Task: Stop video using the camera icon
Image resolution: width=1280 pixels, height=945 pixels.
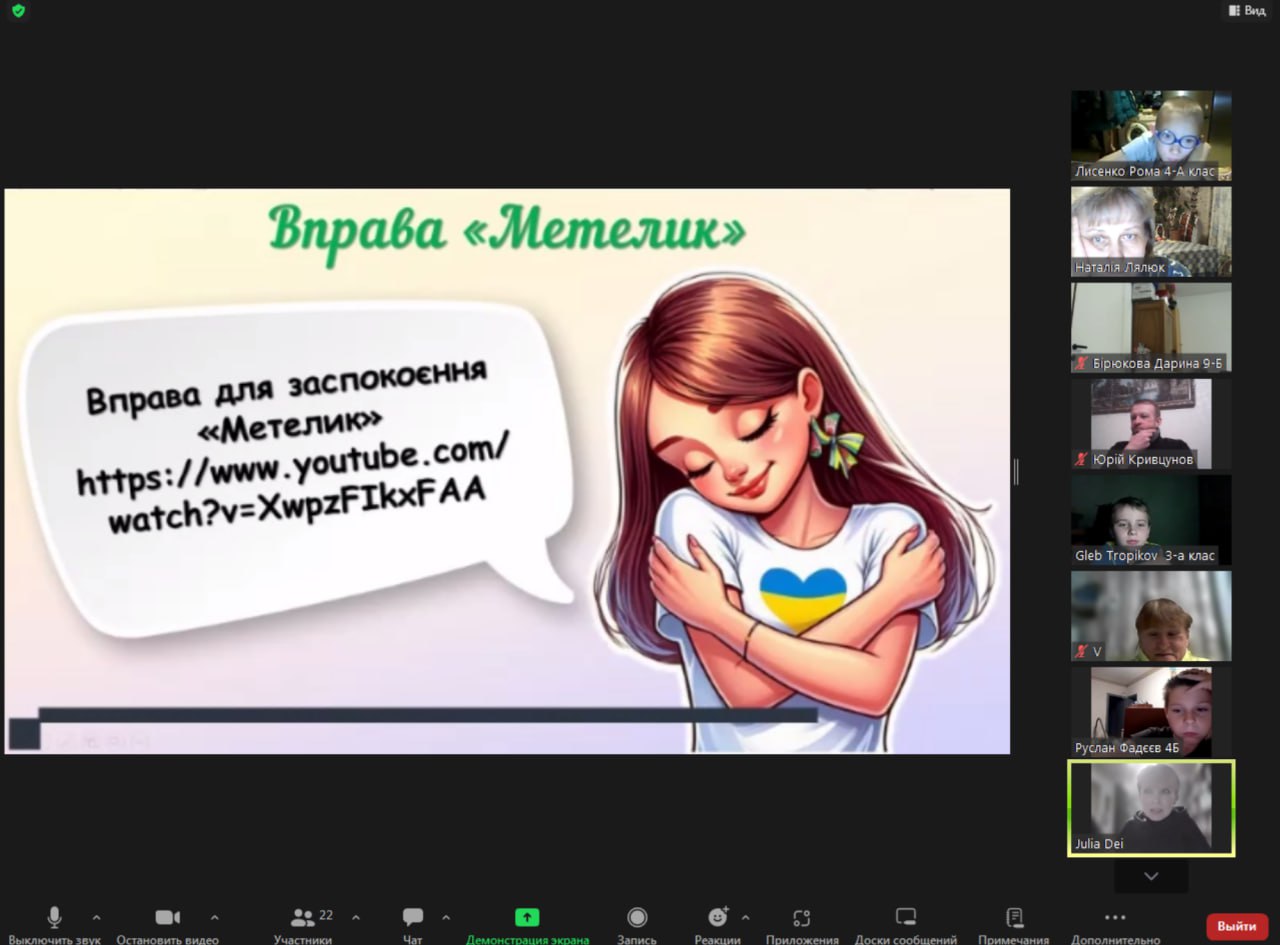Action: click(167, 917)
